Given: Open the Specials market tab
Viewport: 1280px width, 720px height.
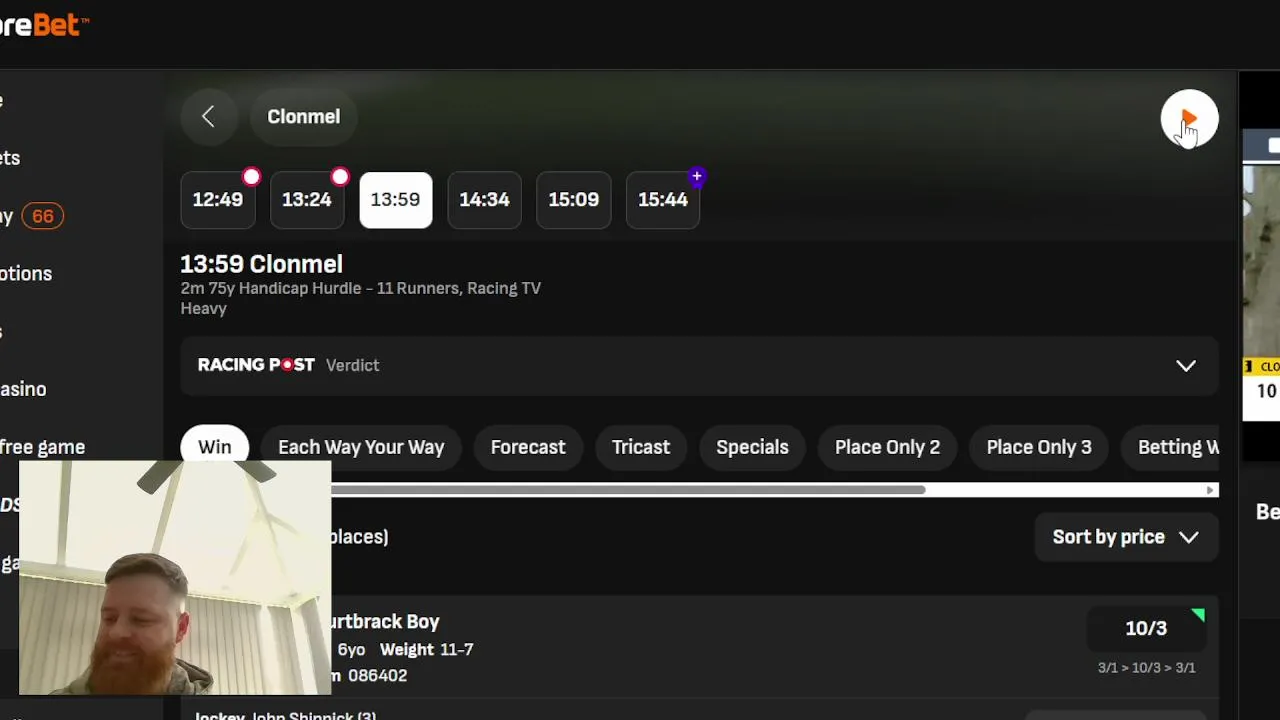Looking at the screenshot, I should (x=752, y=447).
